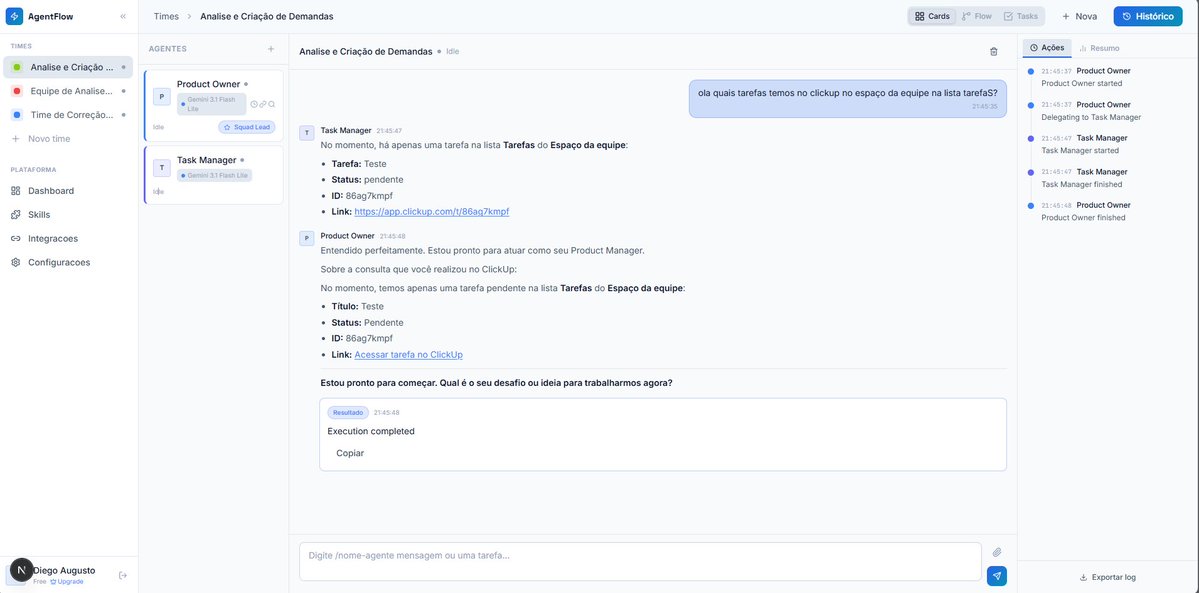Select the Analise e Criação team

coord(68,67)
